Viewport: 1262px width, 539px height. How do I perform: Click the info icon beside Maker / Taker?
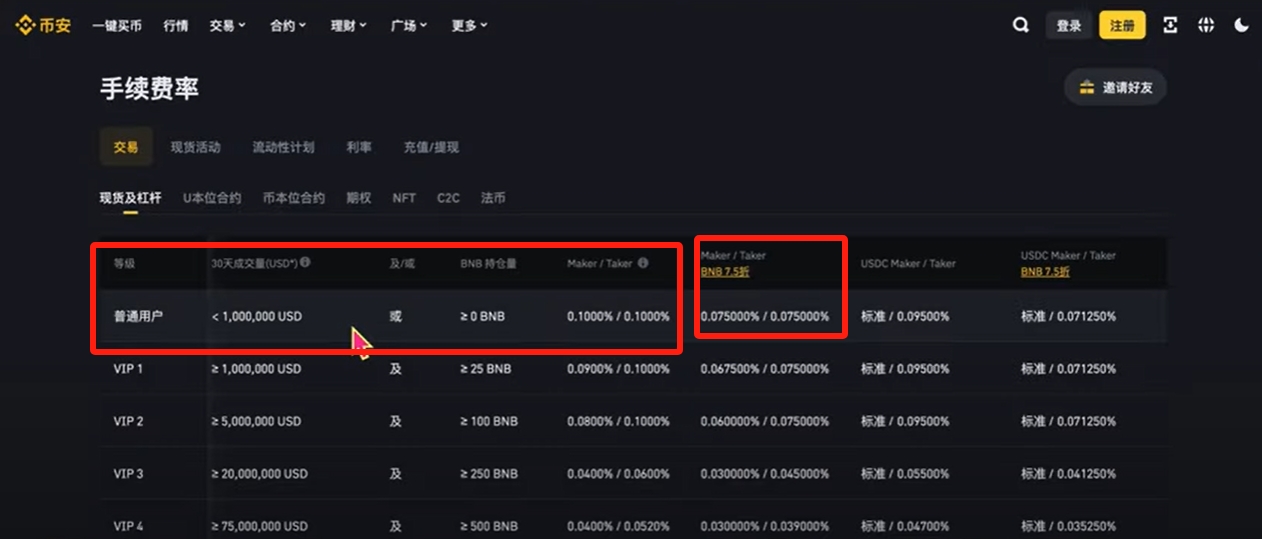pos(643,263)
